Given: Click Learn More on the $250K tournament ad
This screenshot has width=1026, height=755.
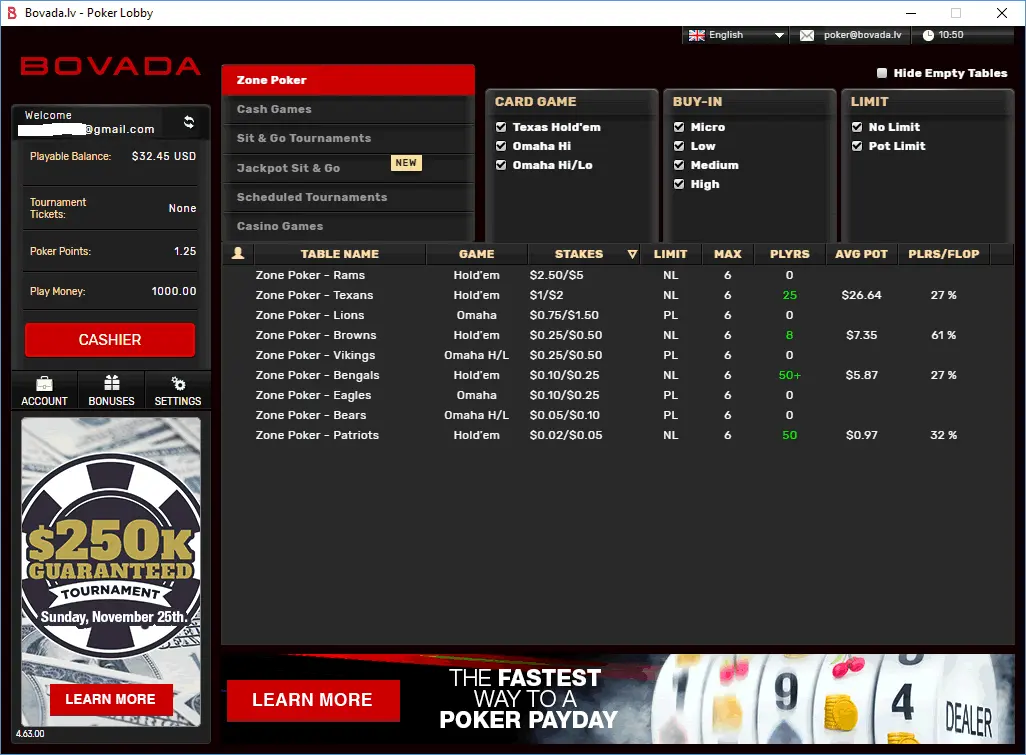Looking at the screenshot, I should (x=110, y=699).
